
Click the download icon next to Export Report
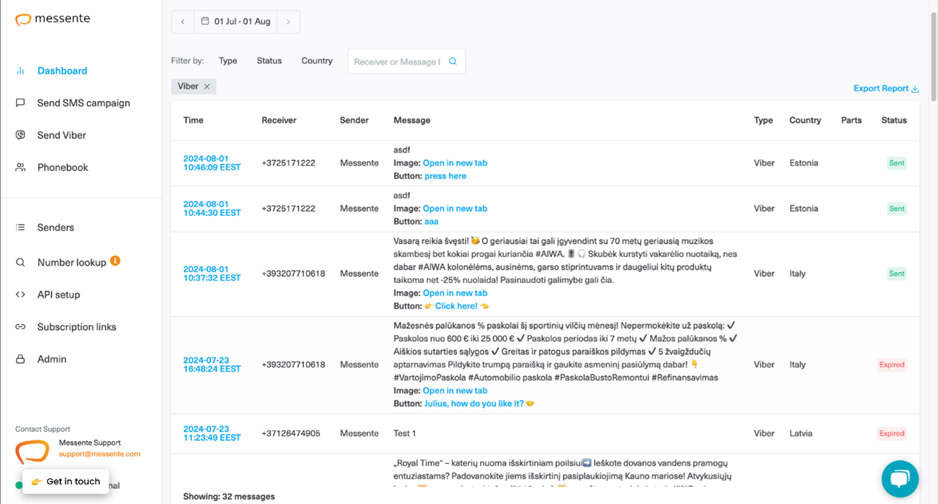(x=915, y=88)
